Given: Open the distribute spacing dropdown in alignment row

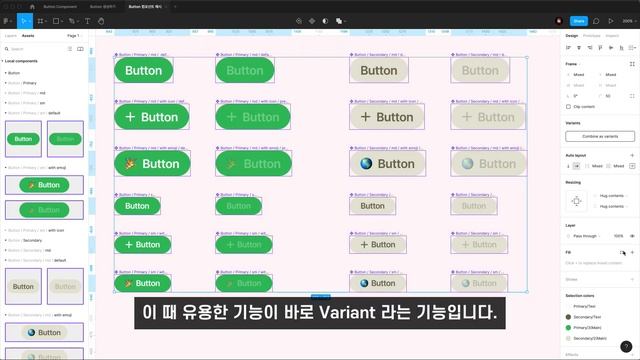Looking at the screenshot, I should (632, 48).
